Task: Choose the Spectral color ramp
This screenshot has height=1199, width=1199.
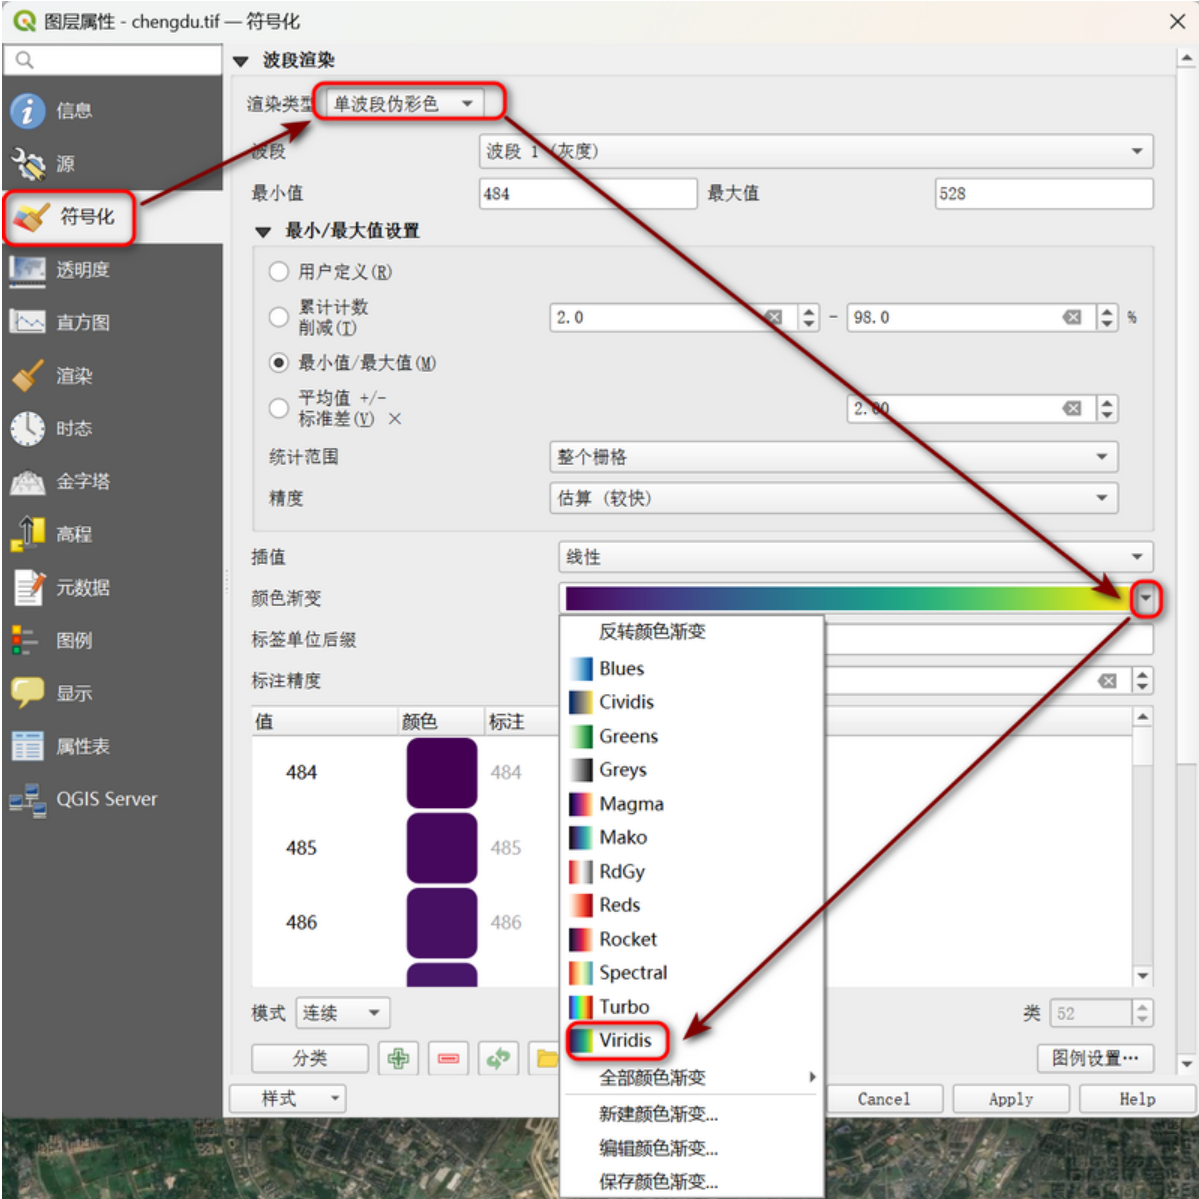Action: click(x=692, y=973)
